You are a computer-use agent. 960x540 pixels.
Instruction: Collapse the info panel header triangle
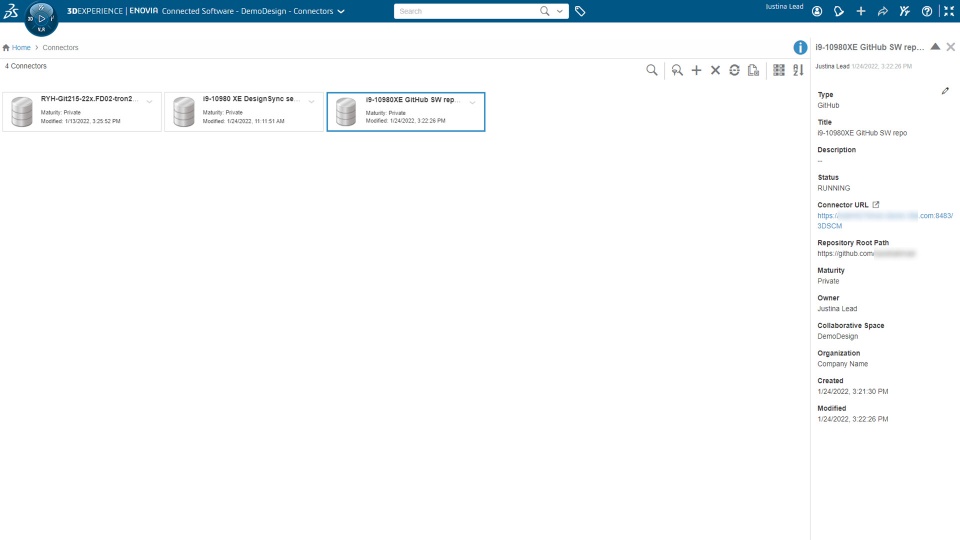(x=935, y=47)
